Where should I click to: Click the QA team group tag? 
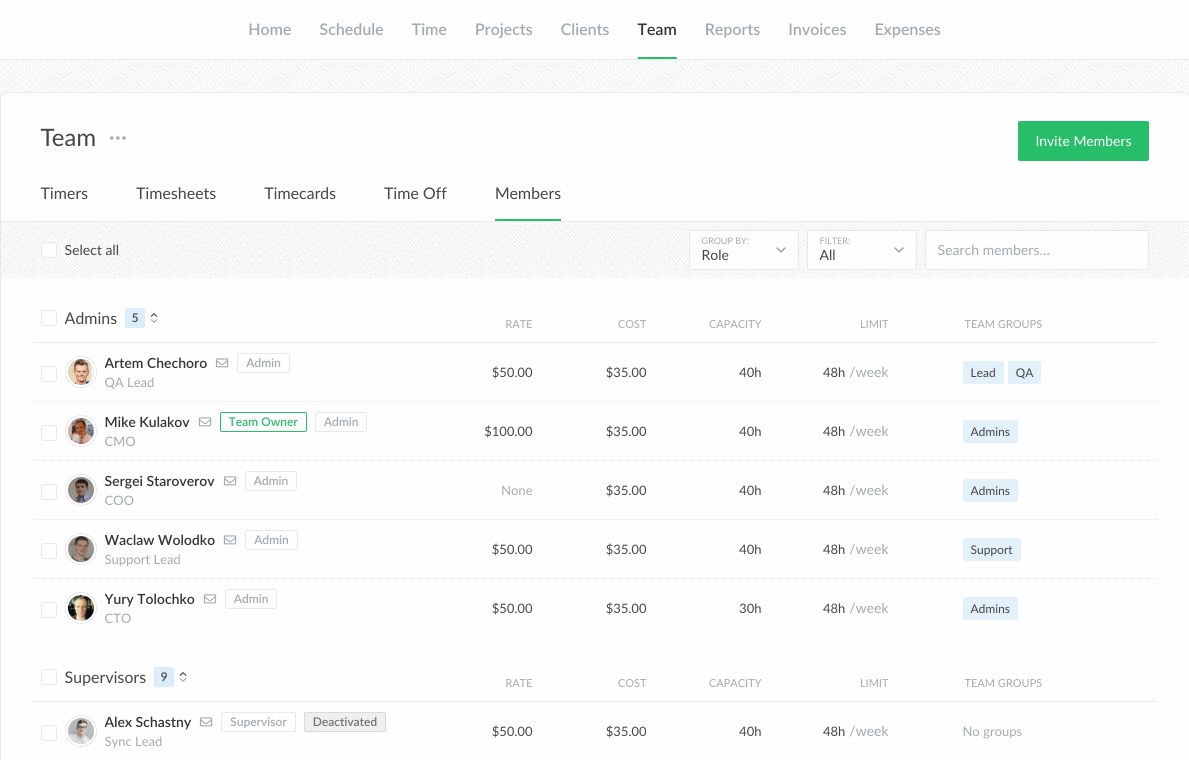point(1024,373)
